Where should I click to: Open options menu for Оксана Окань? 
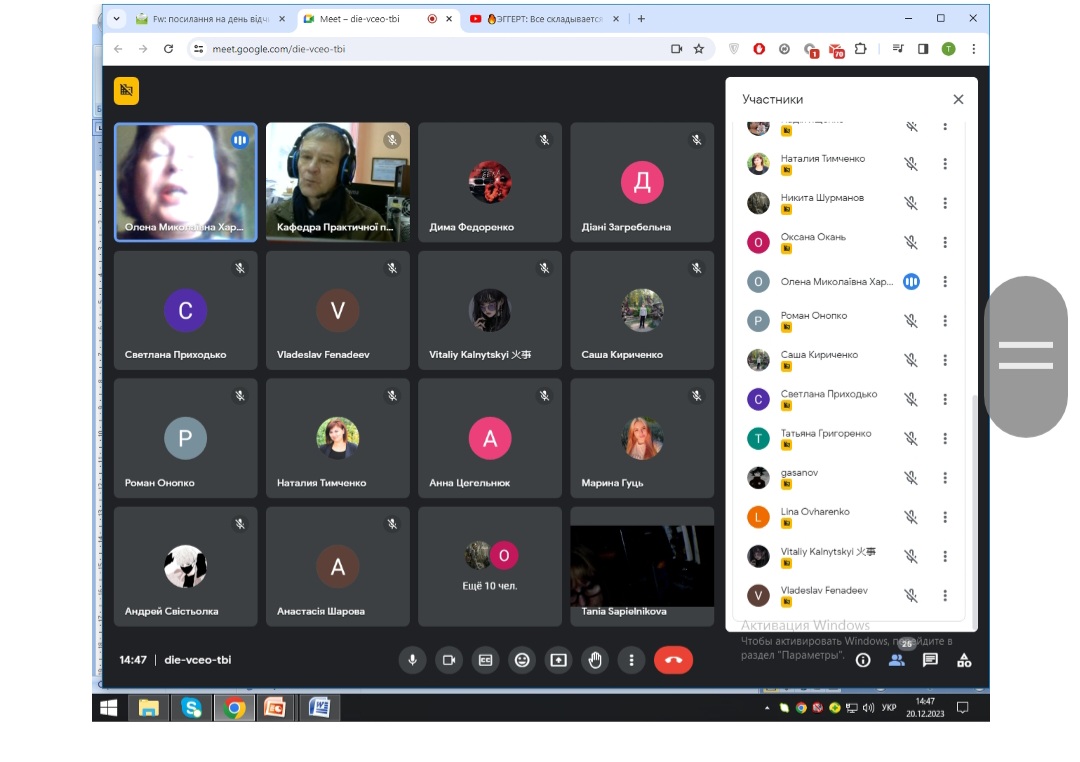point(945,243)
